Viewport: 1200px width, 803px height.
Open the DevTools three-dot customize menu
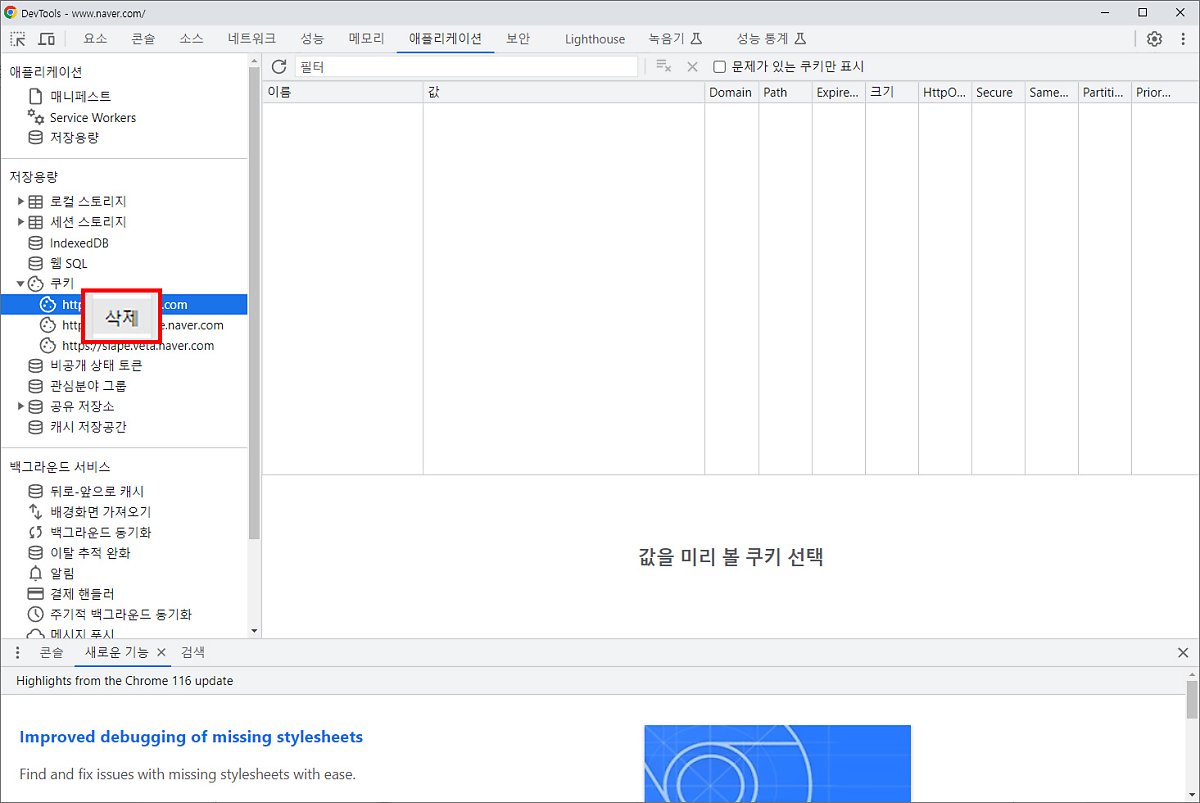pos(1182,39)
